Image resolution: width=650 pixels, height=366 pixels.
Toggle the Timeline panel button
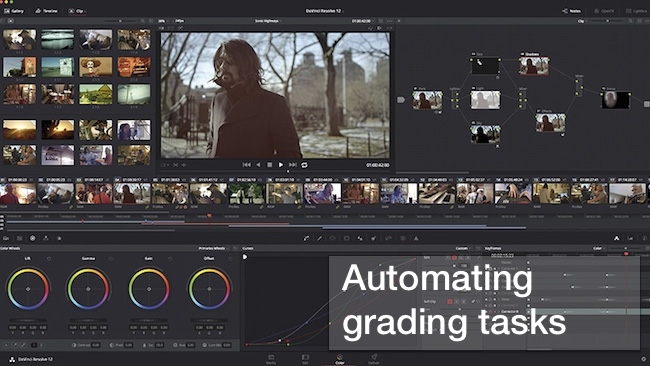[46, 11]
